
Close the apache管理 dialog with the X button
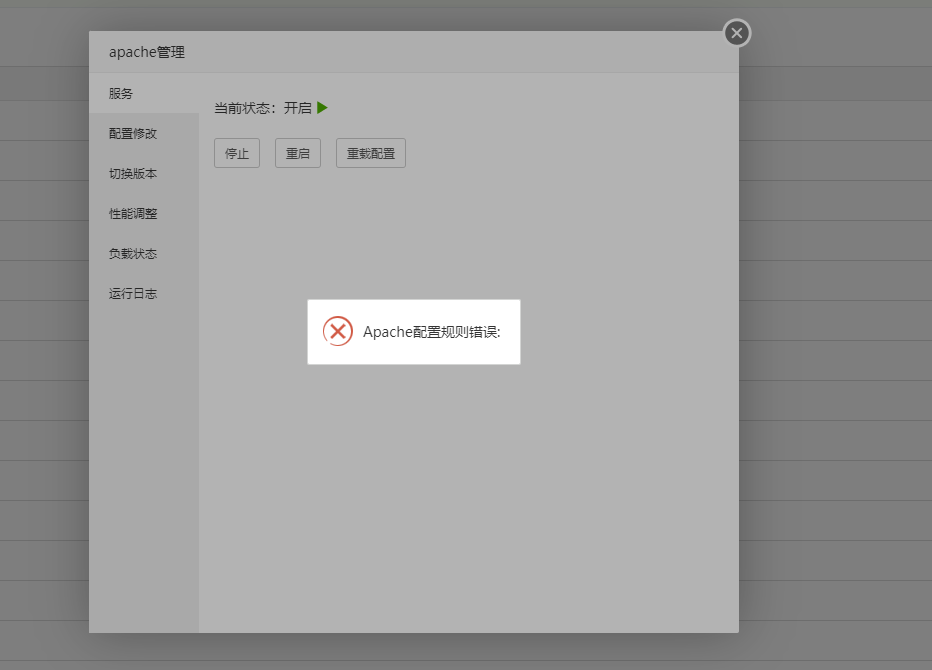pyautogui.click(x=737, y=33)
